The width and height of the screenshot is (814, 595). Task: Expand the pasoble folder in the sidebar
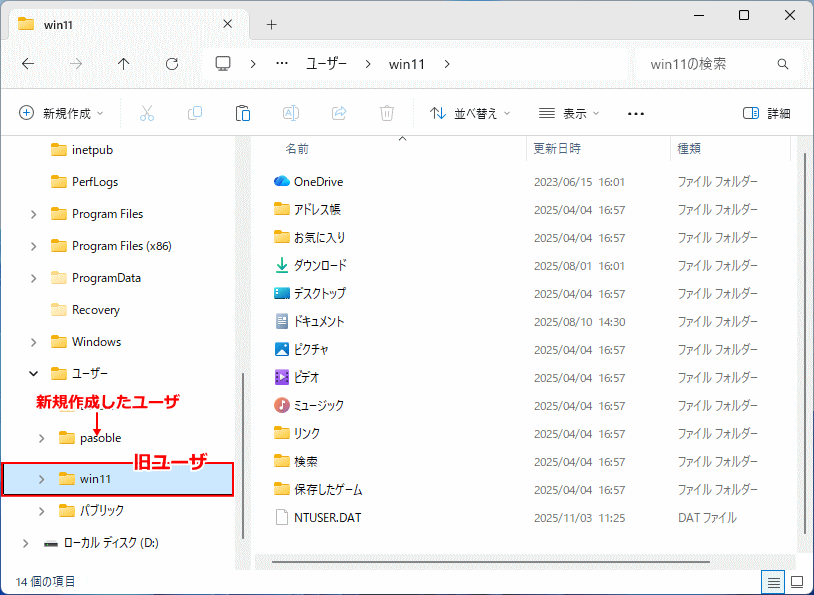pyautogui.click(x=40, y=437)
